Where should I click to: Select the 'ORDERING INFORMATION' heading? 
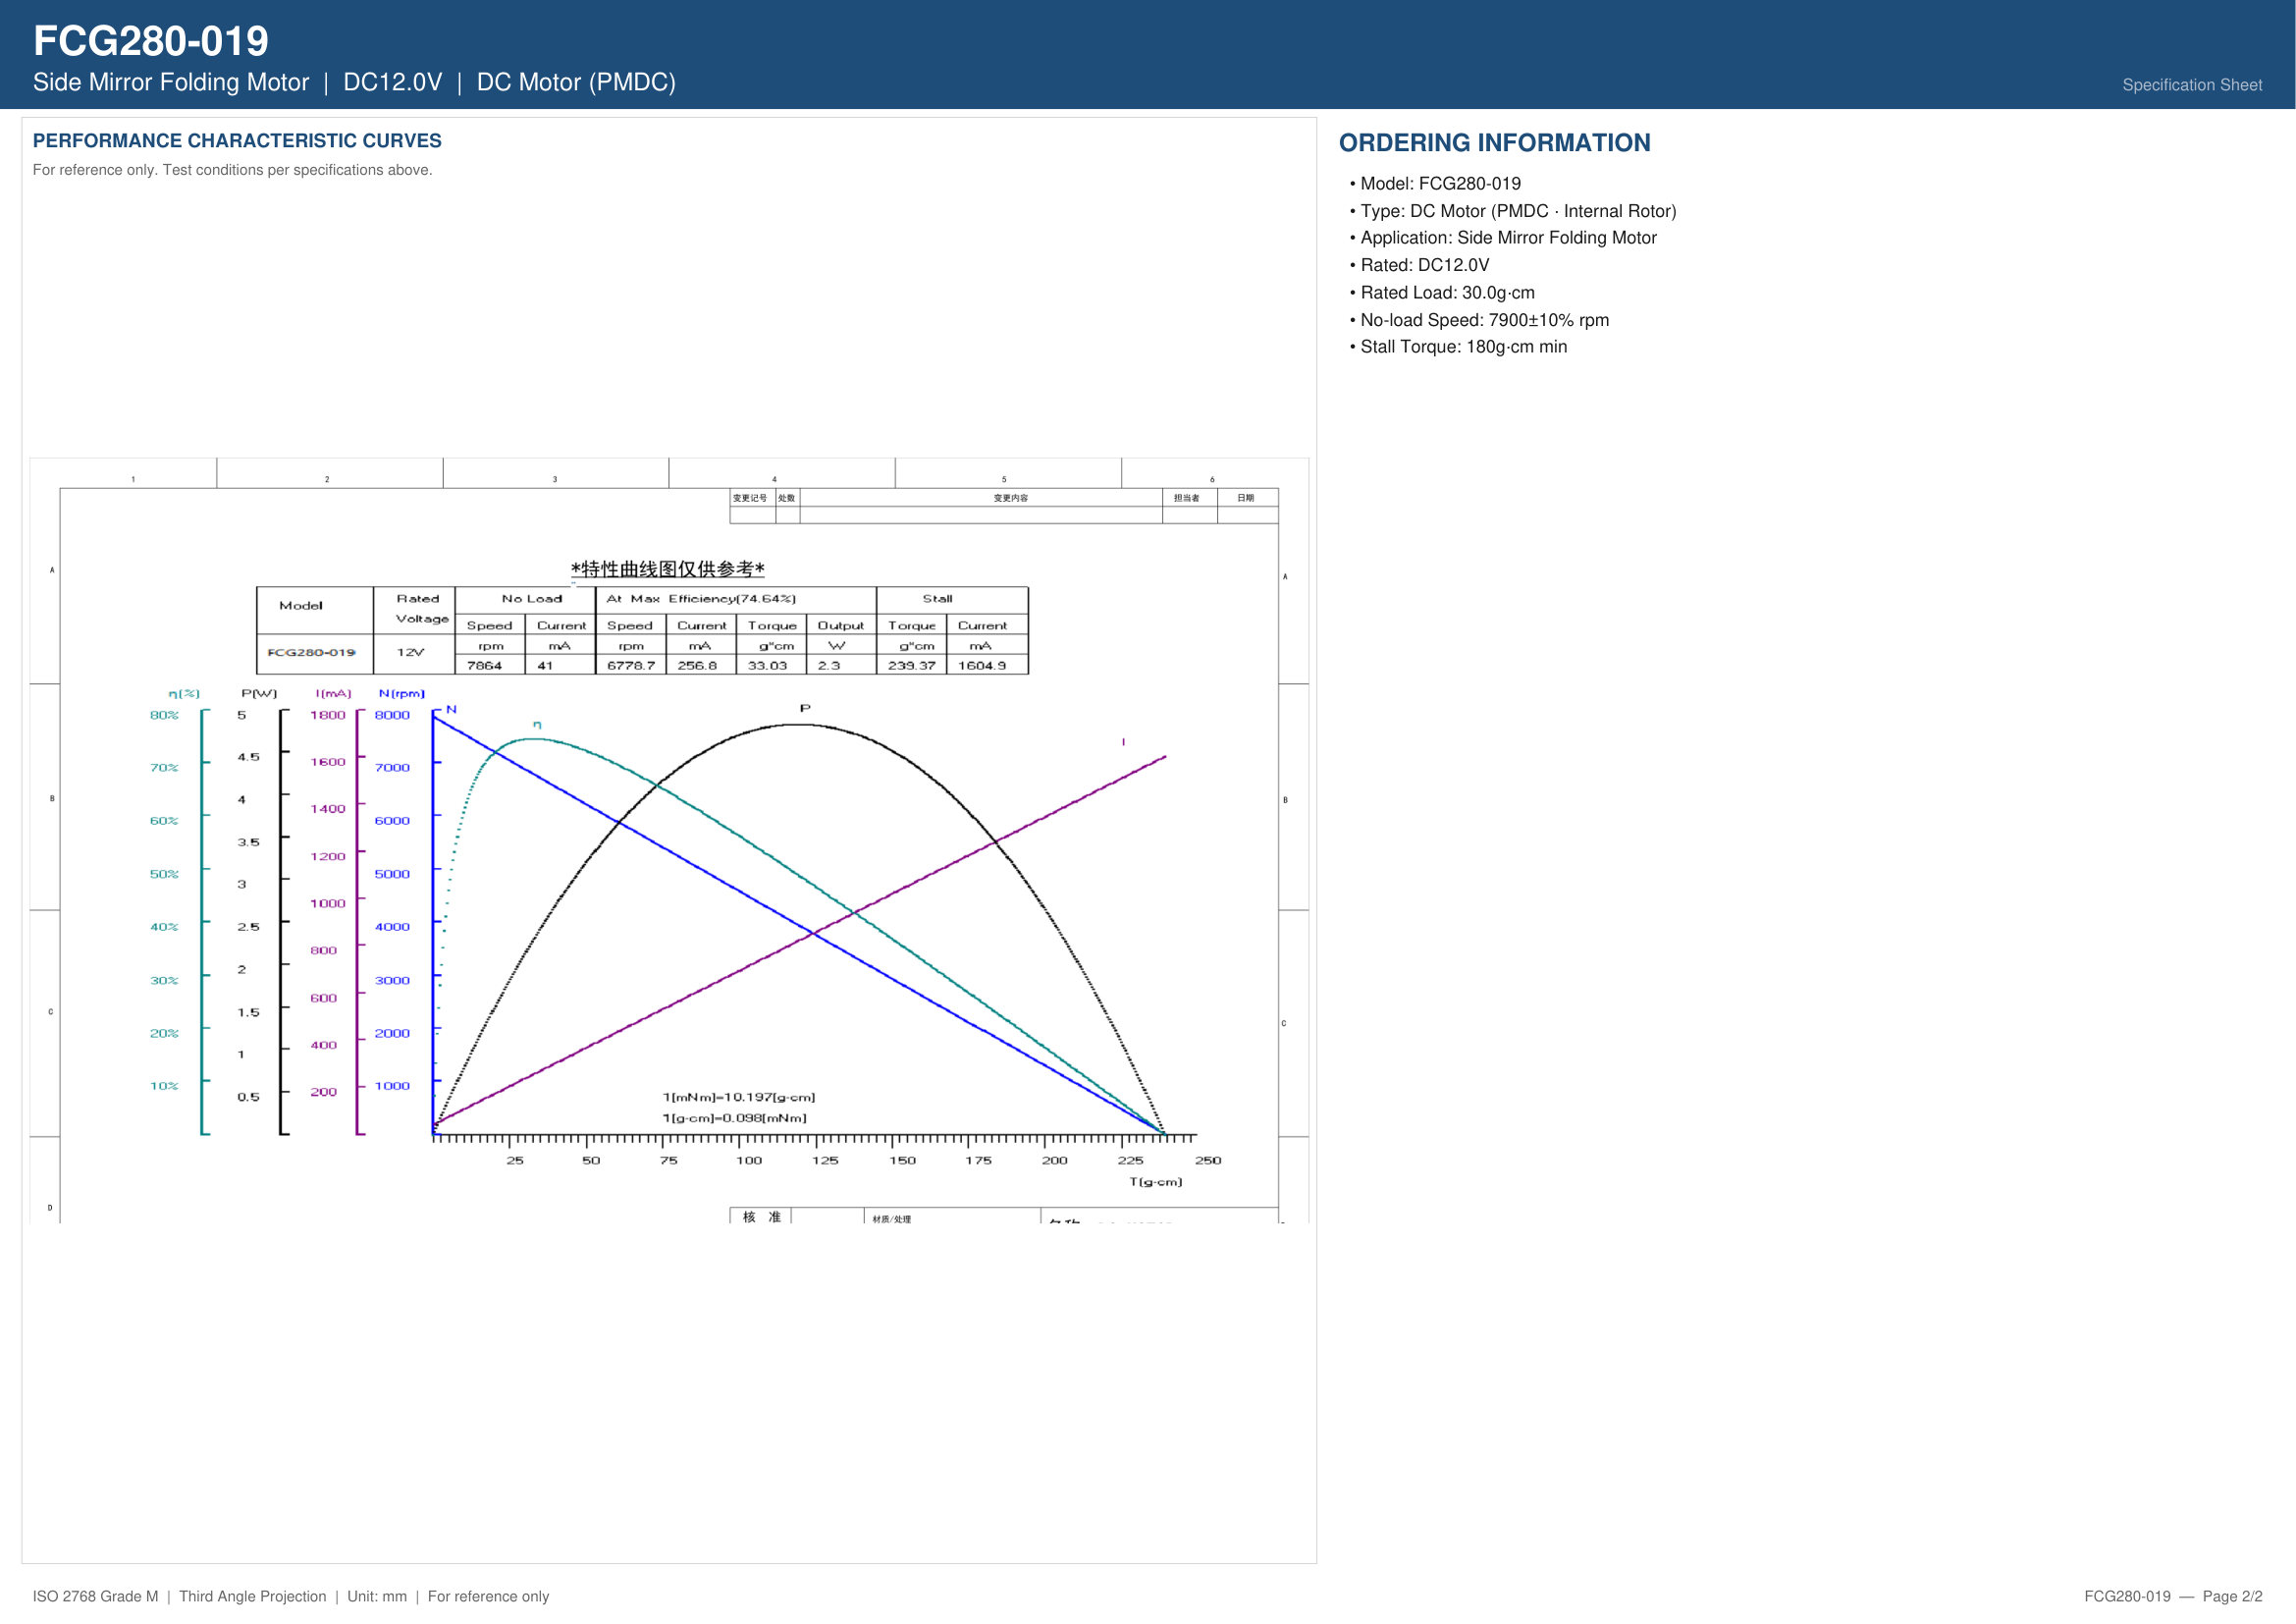click(1494, 143)
